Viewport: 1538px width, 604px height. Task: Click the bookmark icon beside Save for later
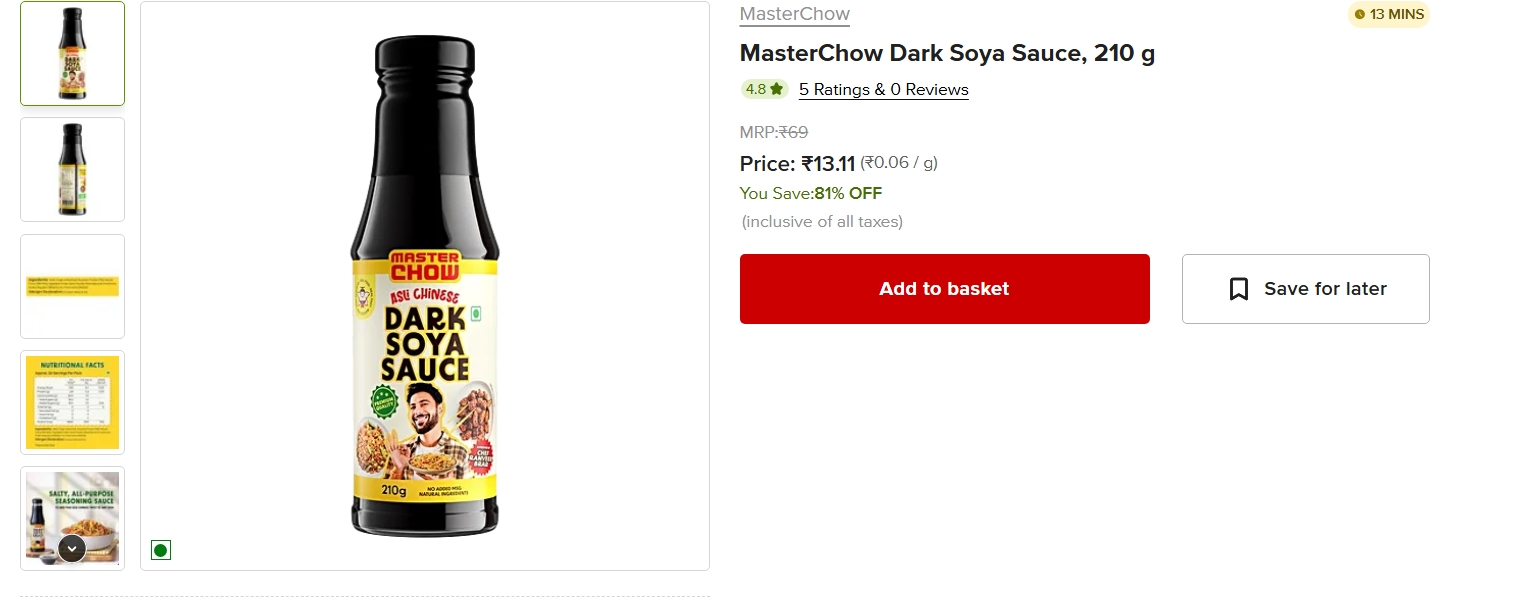tap(1239, 289)
